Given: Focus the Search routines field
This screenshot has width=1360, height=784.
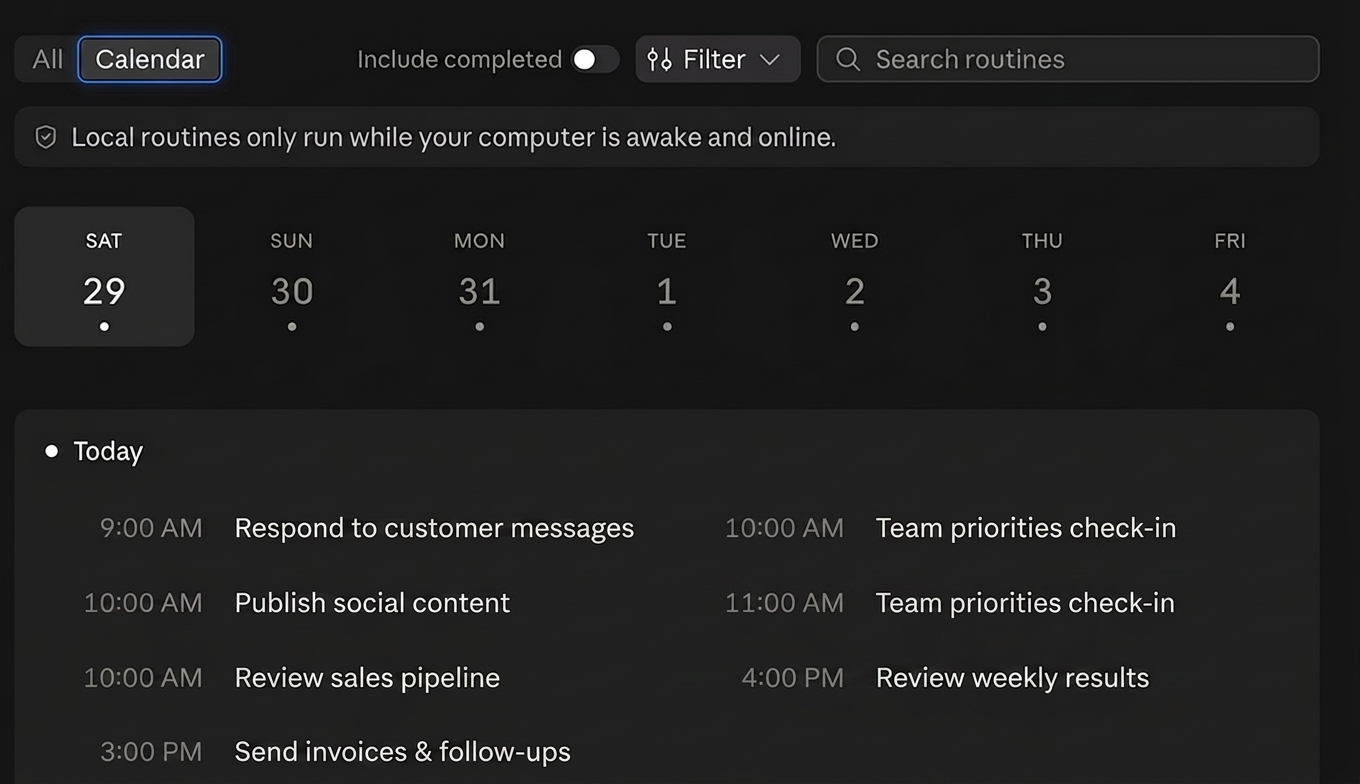Looking at the screenshot, I should [x=1068, y=59].
